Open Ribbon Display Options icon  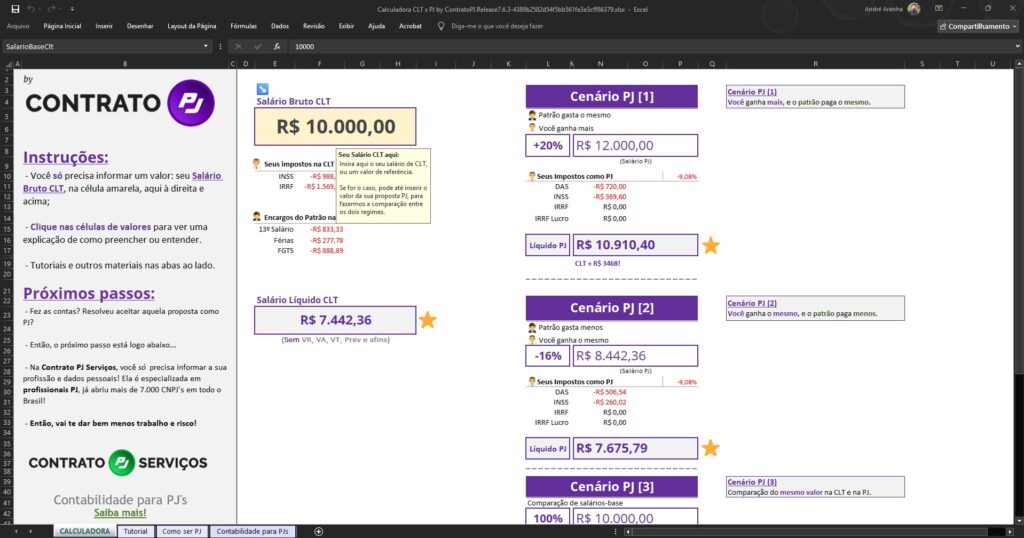pyautogui.click(x=938, y=9)
